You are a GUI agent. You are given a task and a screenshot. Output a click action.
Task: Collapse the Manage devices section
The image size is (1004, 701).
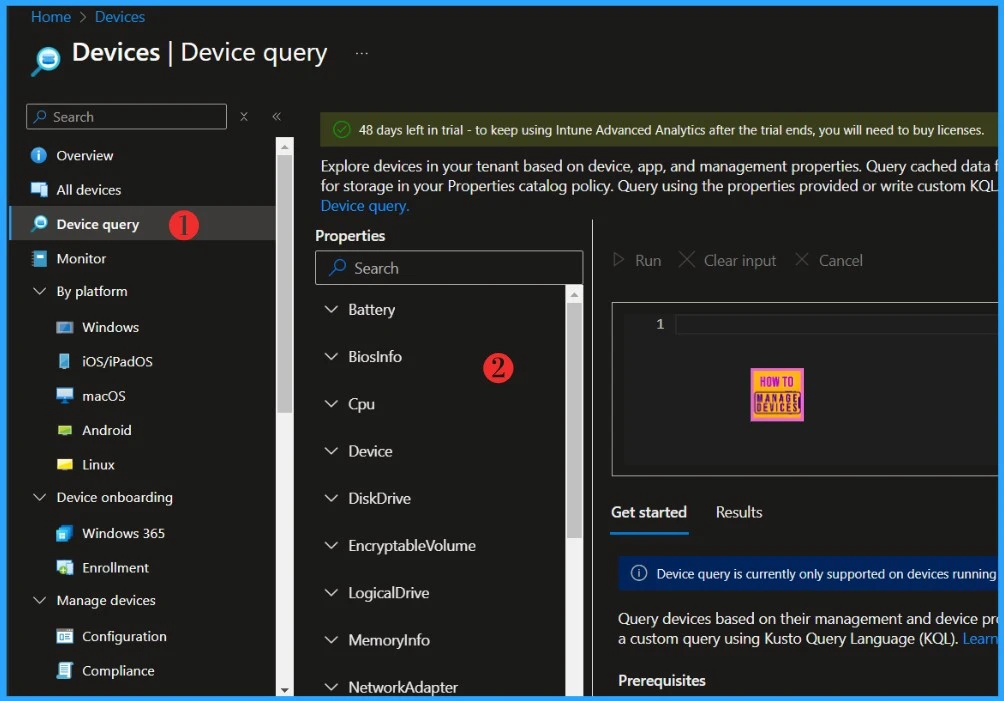pyautogui.click(x=40, y=600)
